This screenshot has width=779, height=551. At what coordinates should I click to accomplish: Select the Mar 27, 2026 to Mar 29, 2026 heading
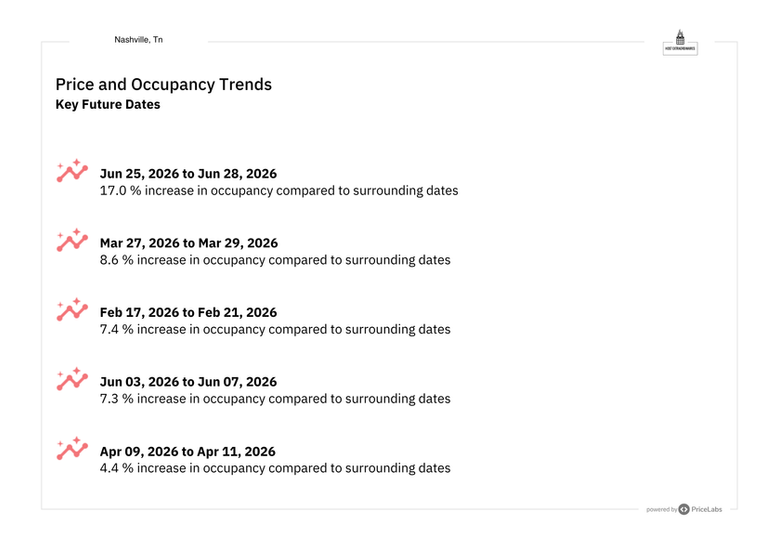pyautogui.click(x=189, y=243)
